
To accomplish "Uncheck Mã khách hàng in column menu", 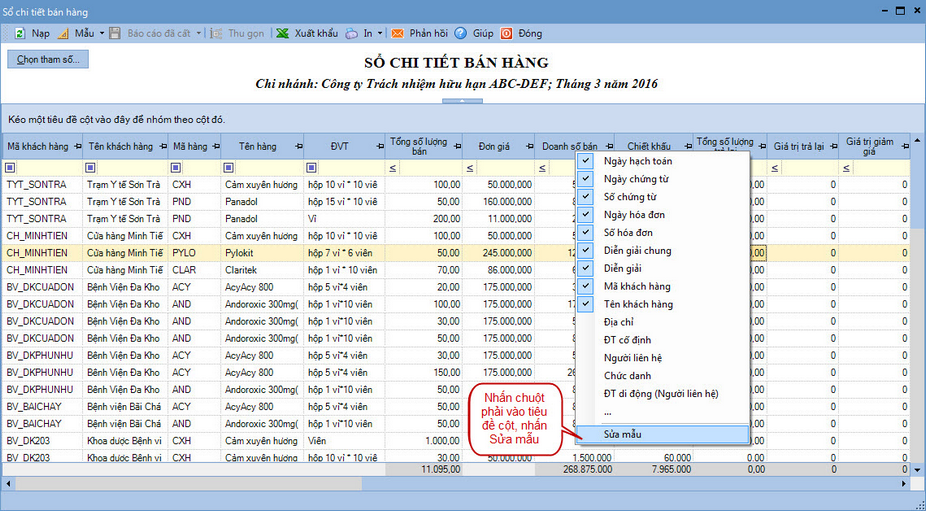I will [x=585, y=286].
